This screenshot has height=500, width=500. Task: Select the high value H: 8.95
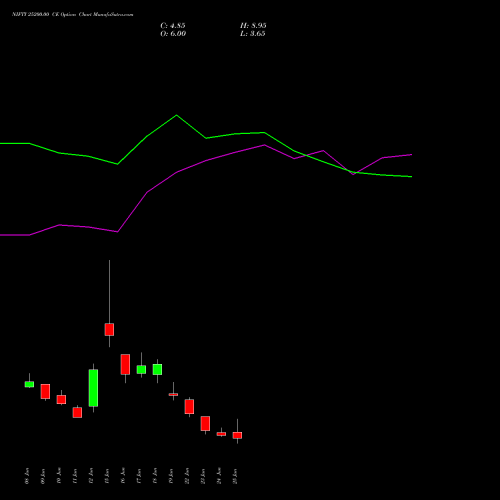[253, 26]
